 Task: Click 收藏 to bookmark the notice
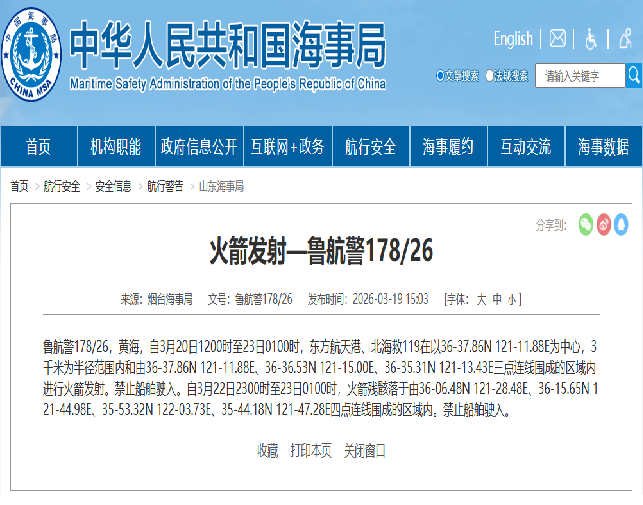[267, 450]
